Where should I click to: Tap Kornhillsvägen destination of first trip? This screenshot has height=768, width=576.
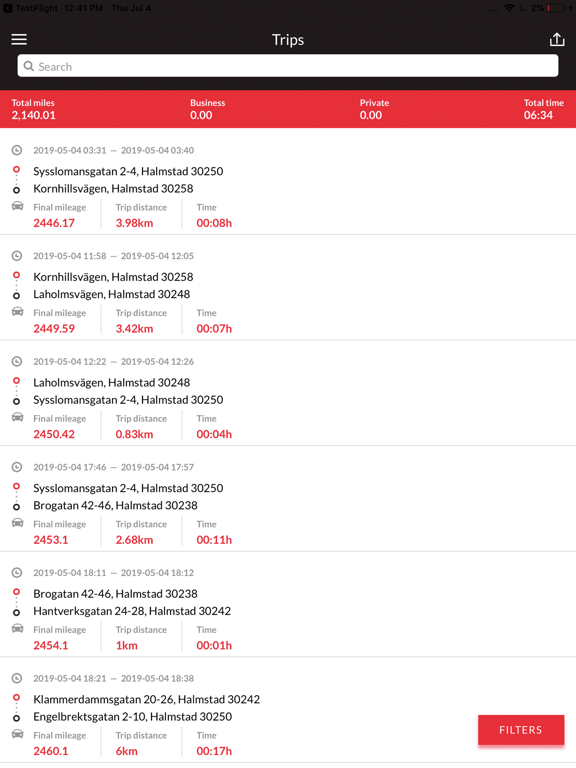click(113, 189)
